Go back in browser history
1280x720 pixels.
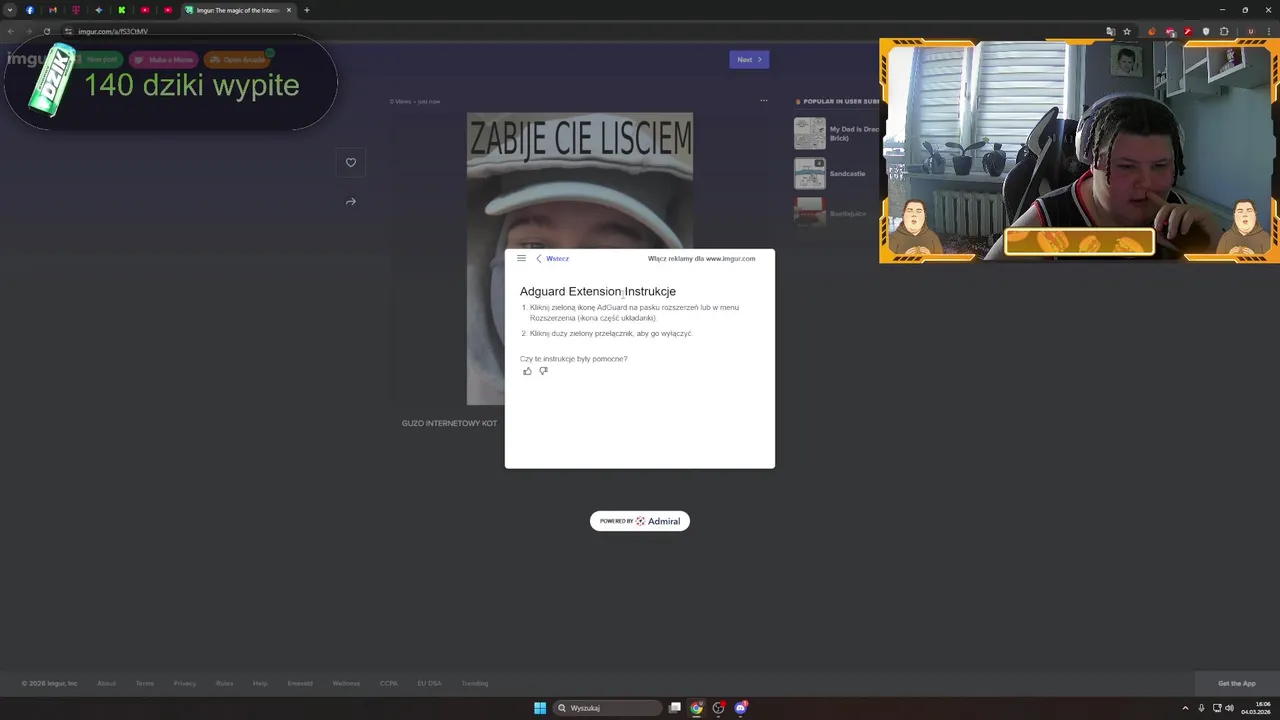[11, 31]
